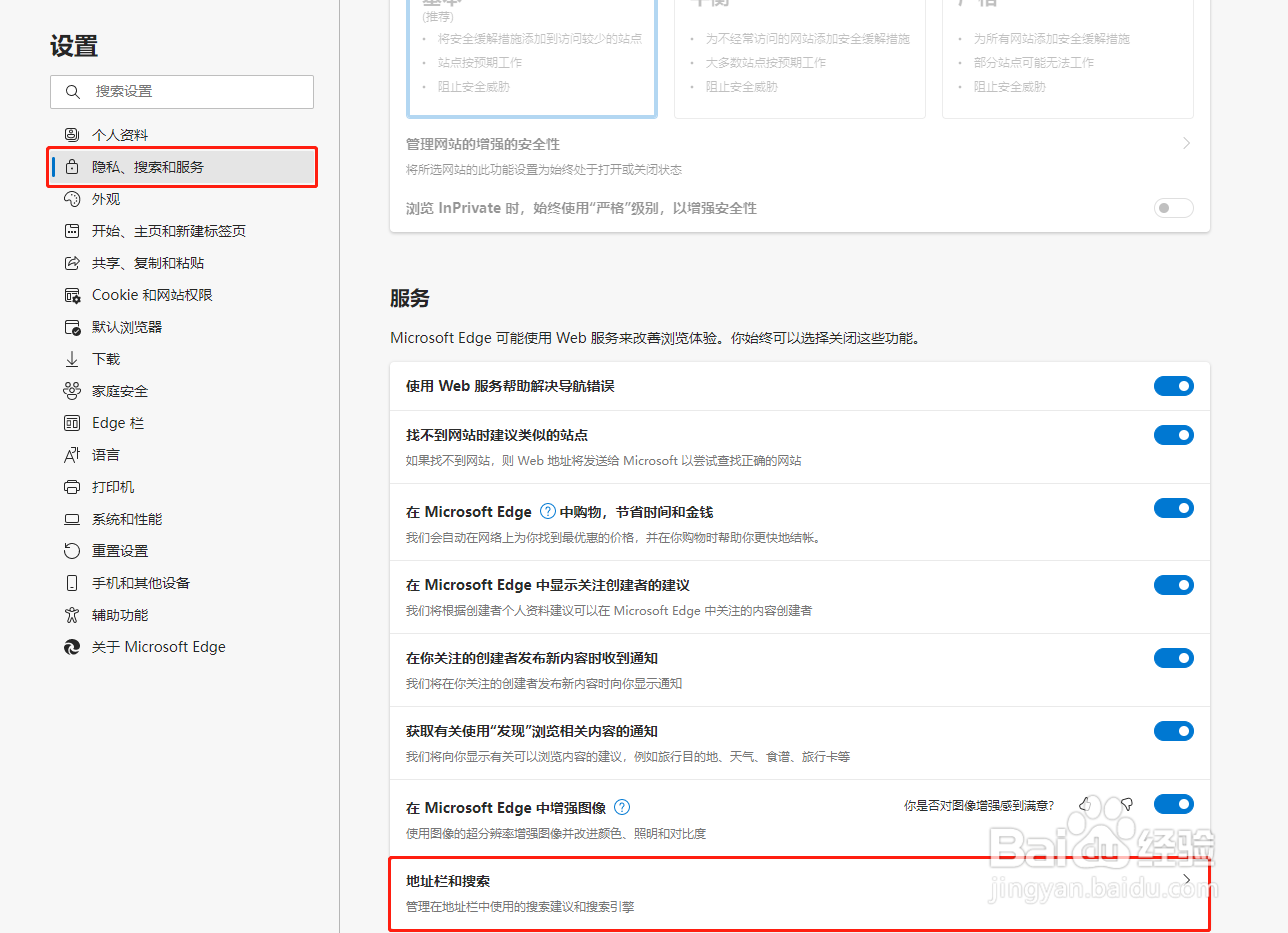The width and height of the screenshot is (1288, 933).
Task: Click the help icon after 在 Microsoft Edge 中购物
Action: [x=548, y=511]
